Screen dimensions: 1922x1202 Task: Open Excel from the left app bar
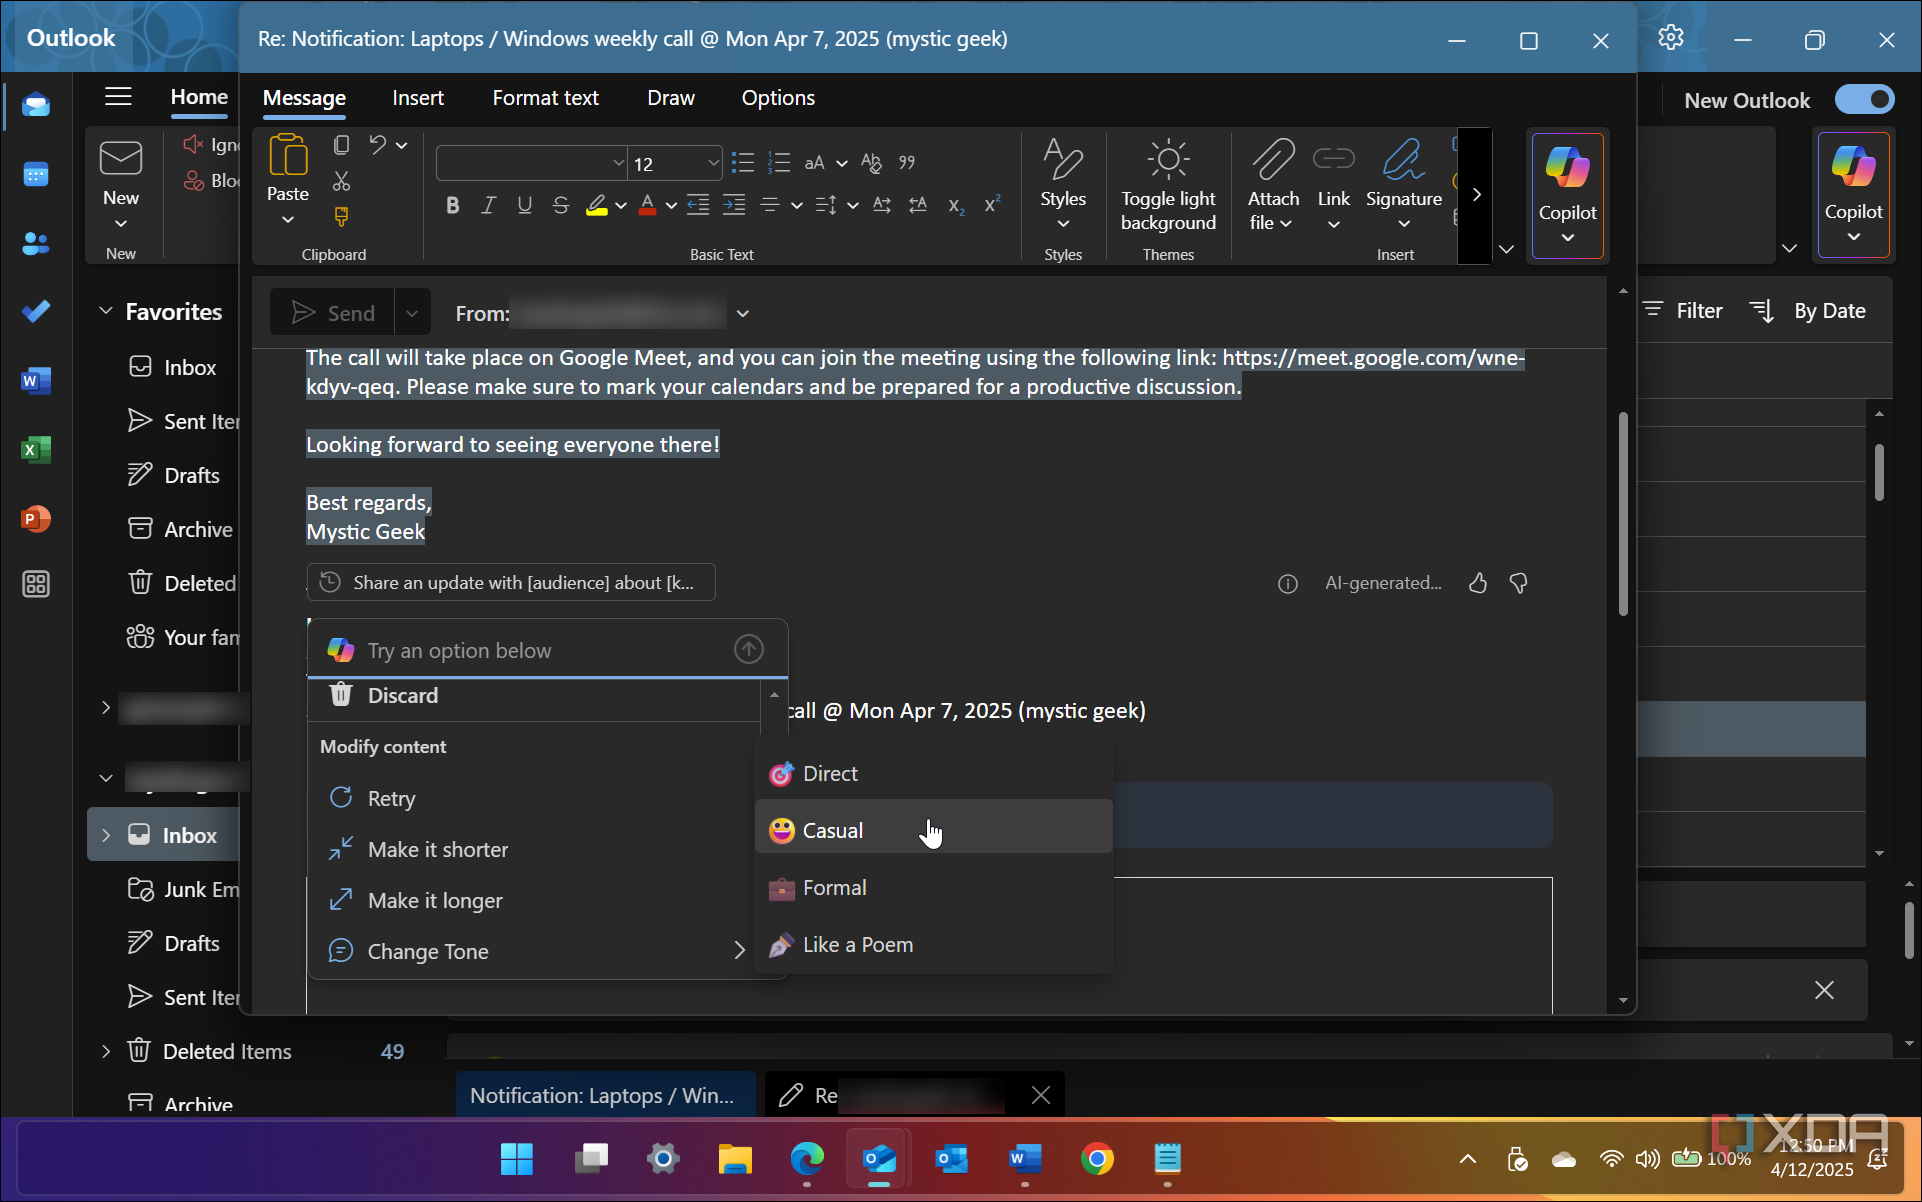coord(36,449)
